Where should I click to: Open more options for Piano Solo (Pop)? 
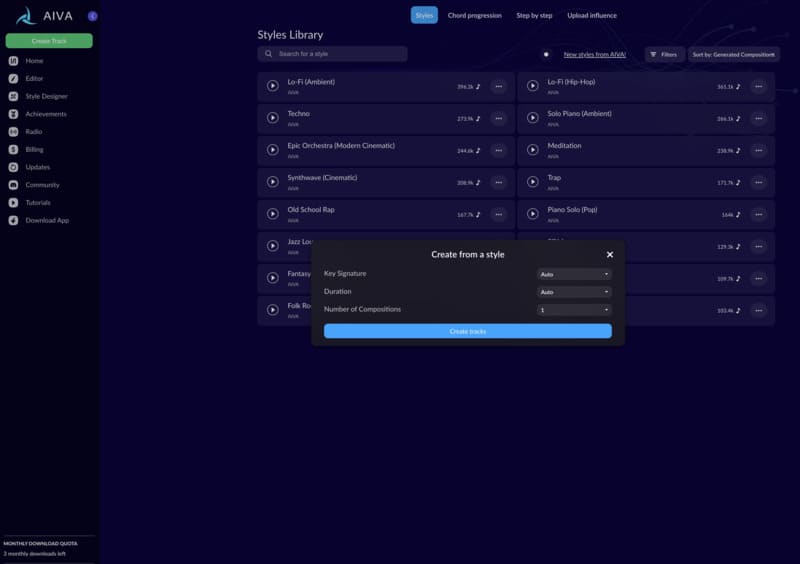(759, 214)
